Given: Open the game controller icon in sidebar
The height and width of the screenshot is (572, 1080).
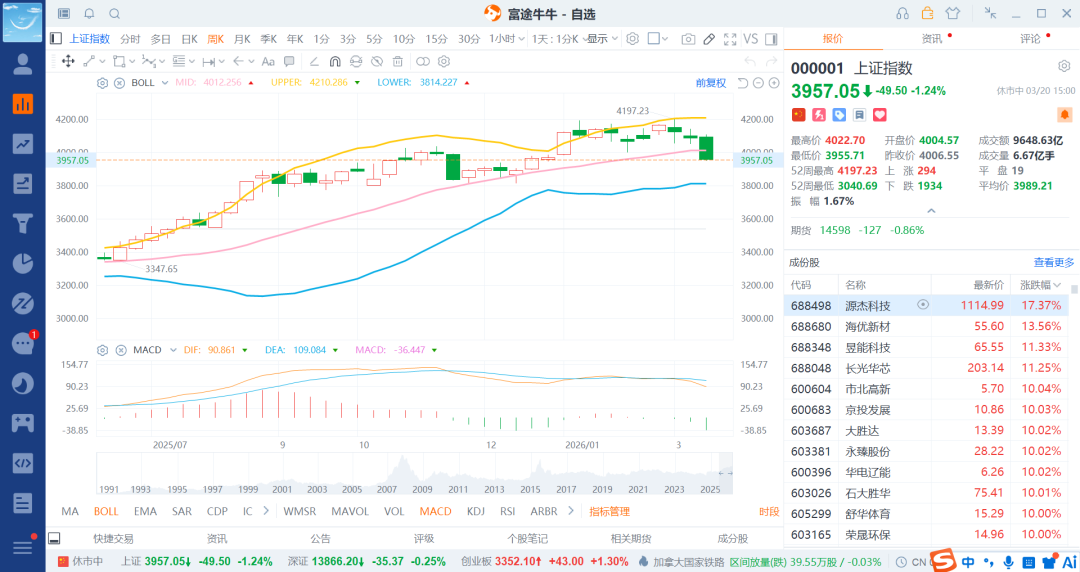Looking at the screenshot, I should 23,422.
